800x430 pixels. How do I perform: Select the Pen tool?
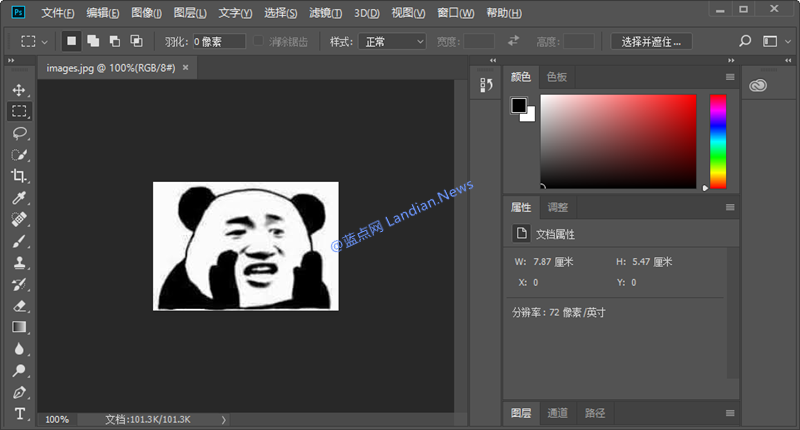pyautogui.click(x=19, y=392)
